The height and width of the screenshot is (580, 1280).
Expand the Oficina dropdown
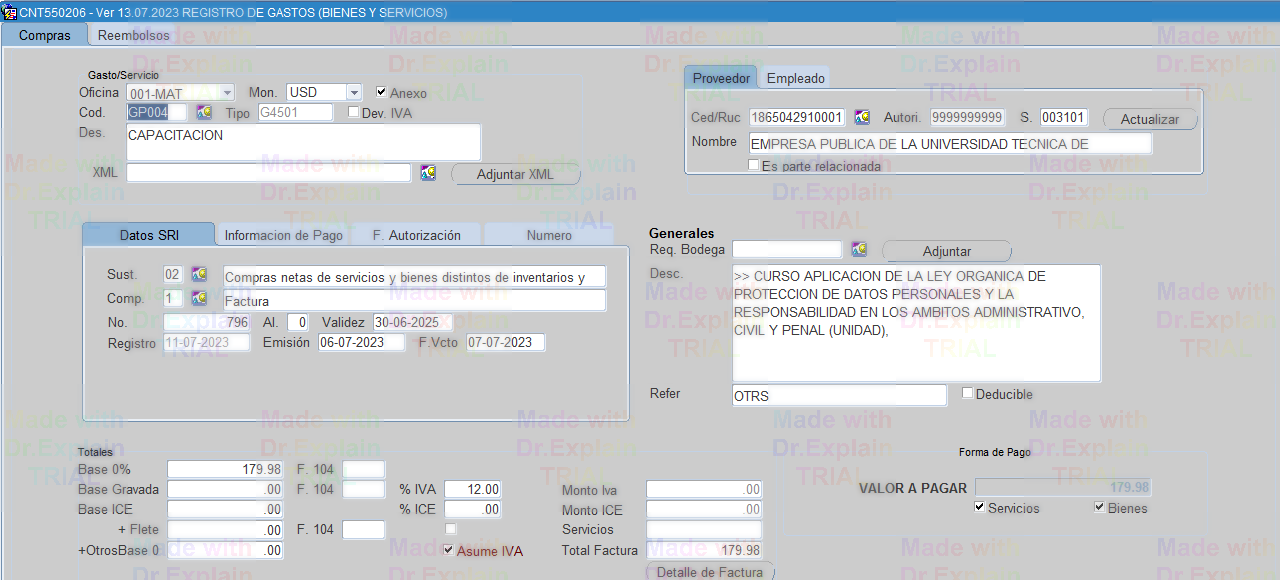[x=227, y=92]
